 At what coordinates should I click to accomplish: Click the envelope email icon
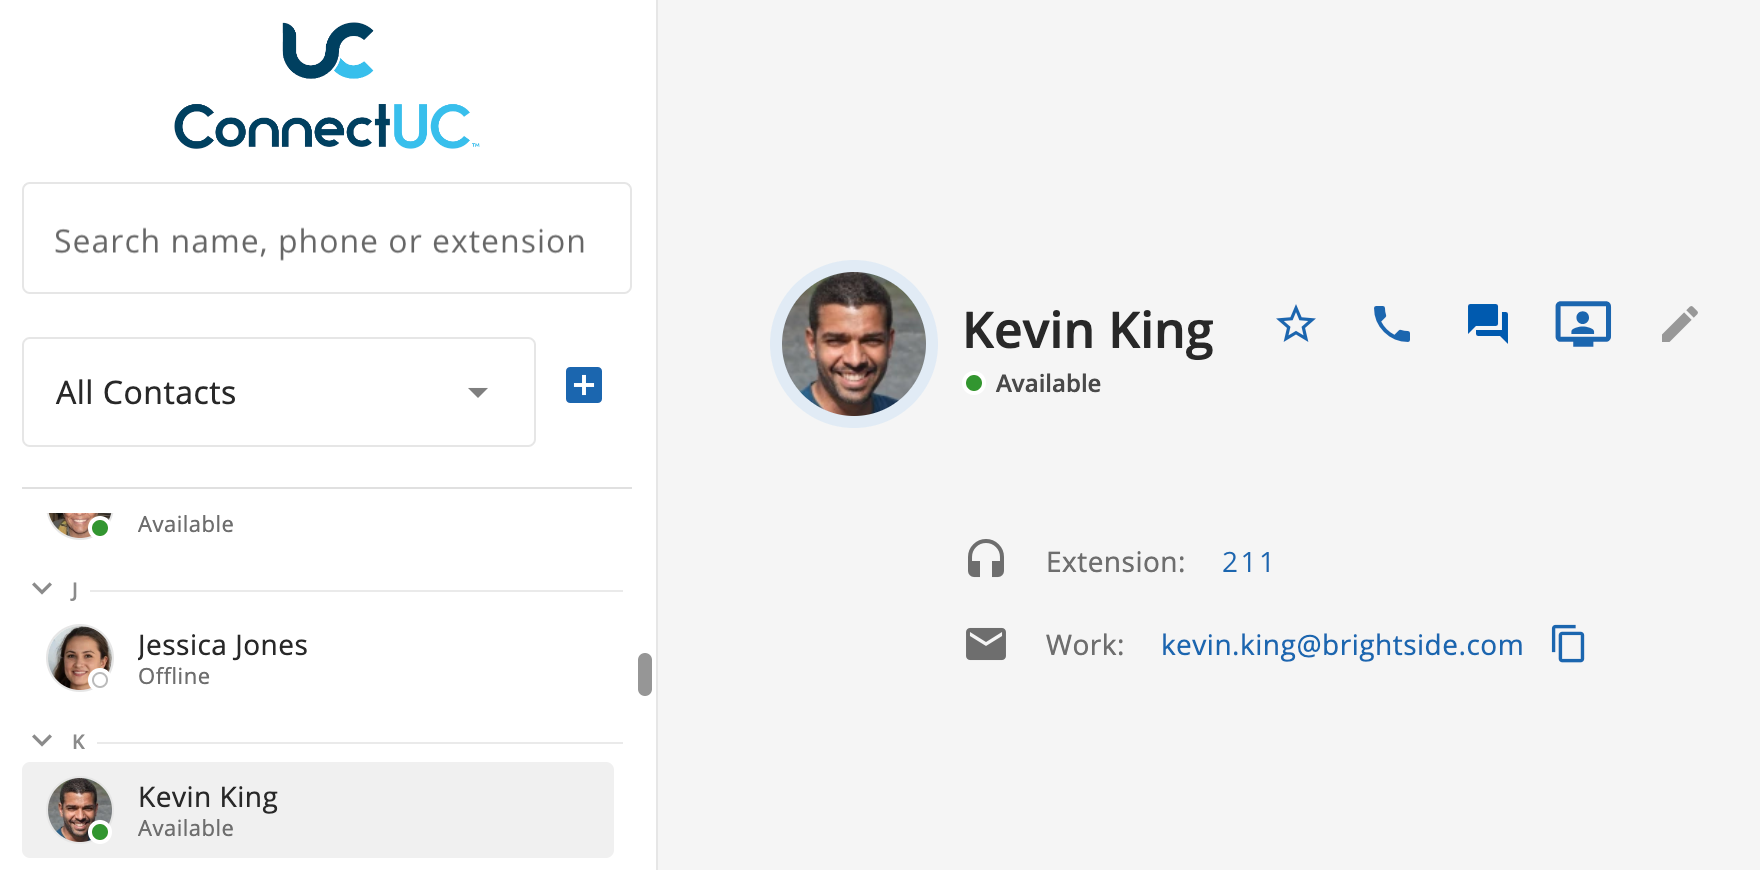tap(986, 644)
